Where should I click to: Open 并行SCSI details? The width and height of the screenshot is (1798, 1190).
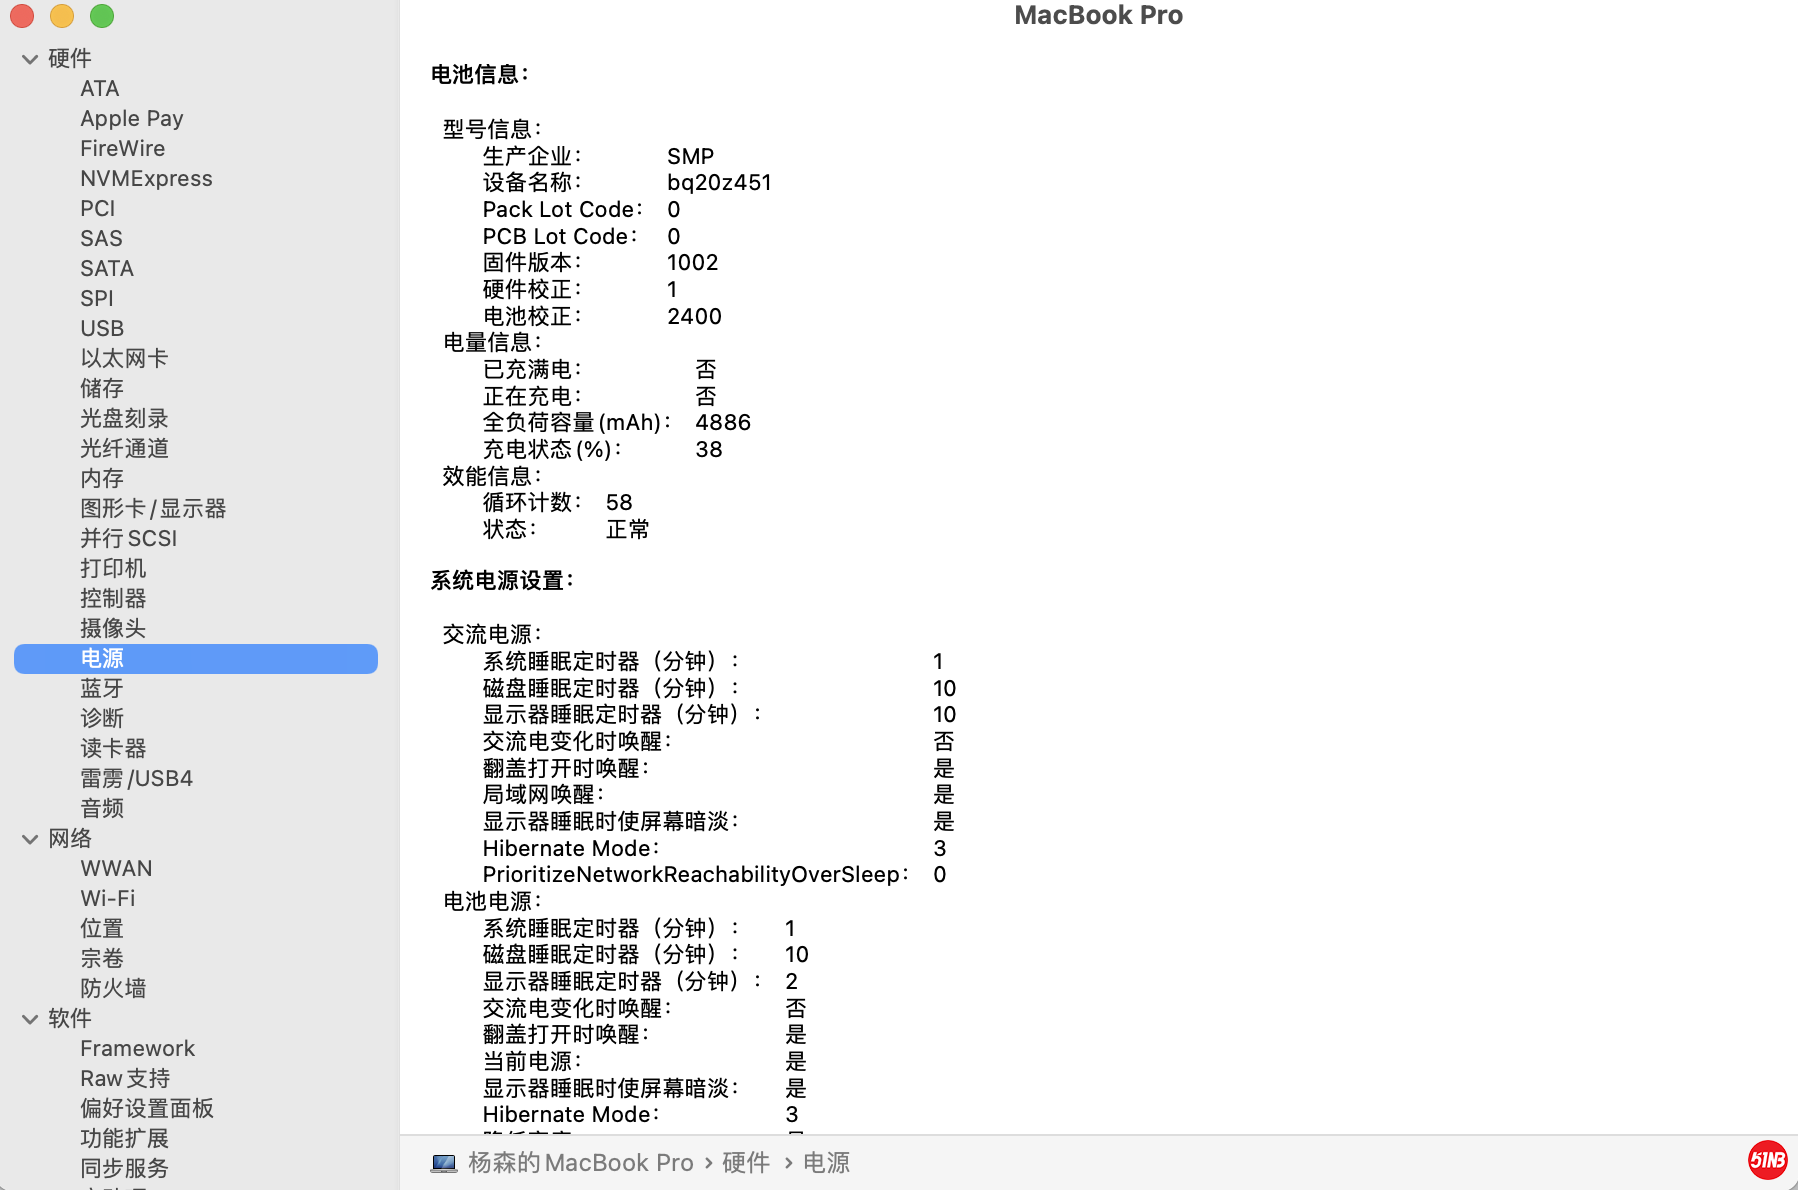(x=129, y=539)
